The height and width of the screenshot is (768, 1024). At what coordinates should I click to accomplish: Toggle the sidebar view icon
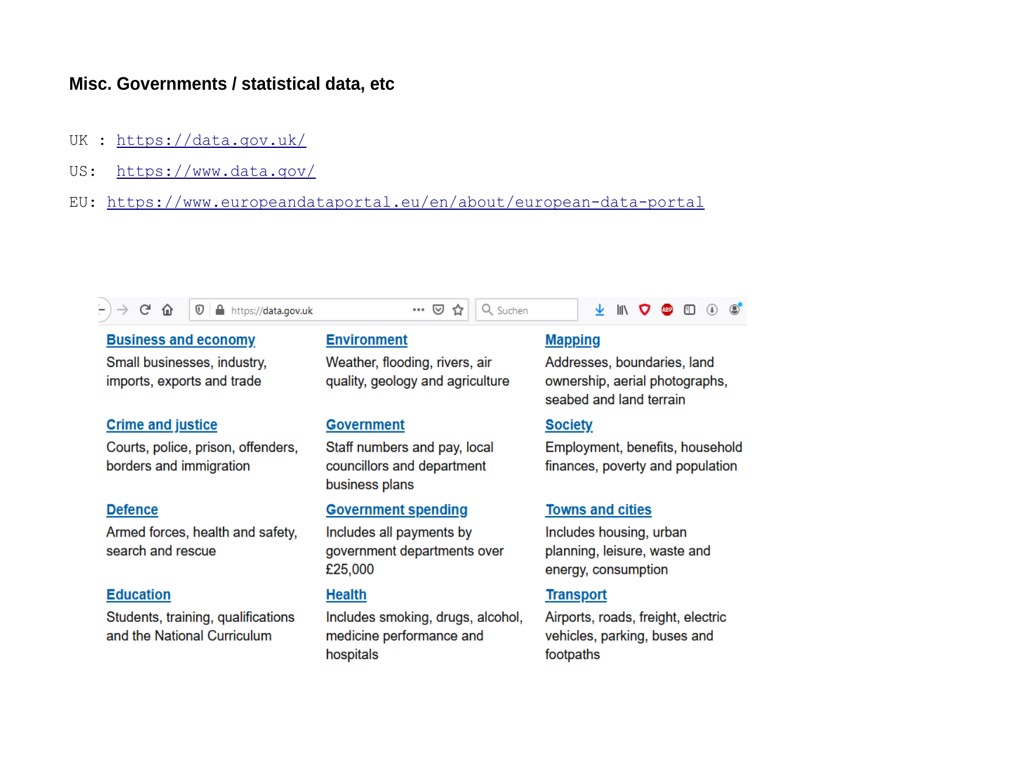689,310
